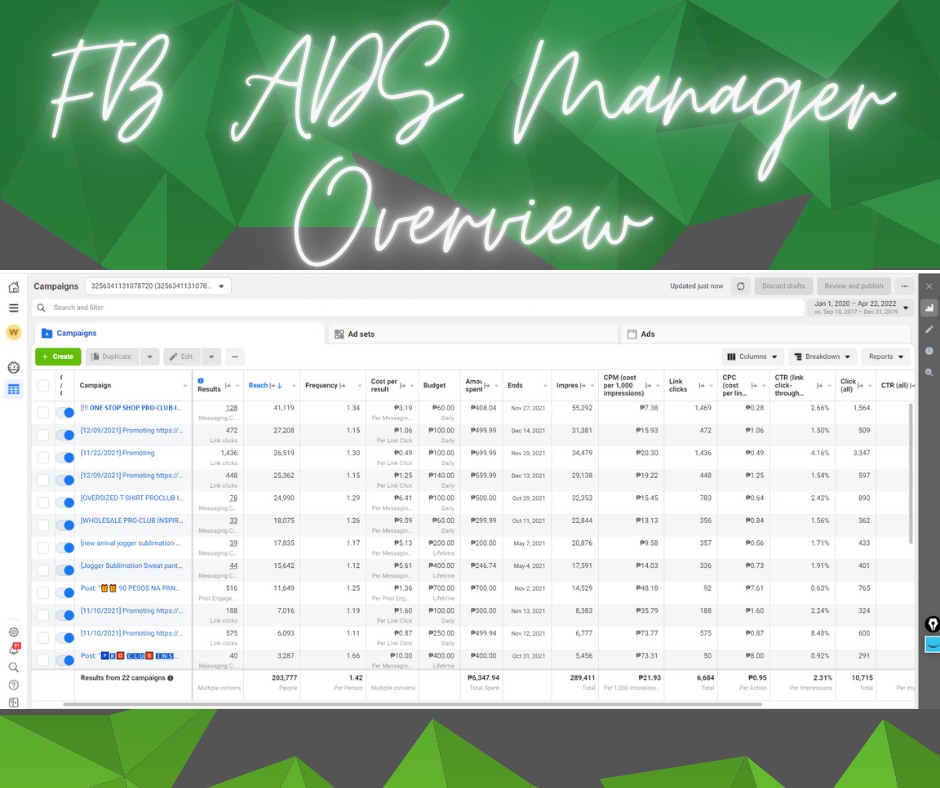Check the box for ONE-STOP SHOP PRO-CLUB row
This screenshot has height=788, width=940.
pos(43,413)
